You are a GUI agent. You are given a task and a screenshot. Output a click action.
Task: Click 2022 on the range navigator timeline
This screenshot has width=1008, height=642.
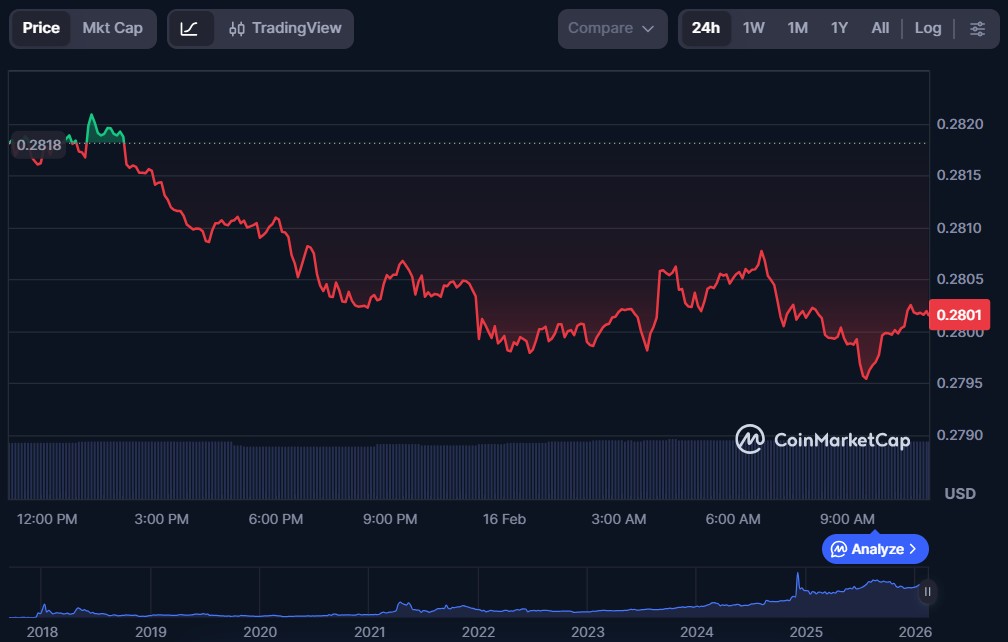point(479,631)
